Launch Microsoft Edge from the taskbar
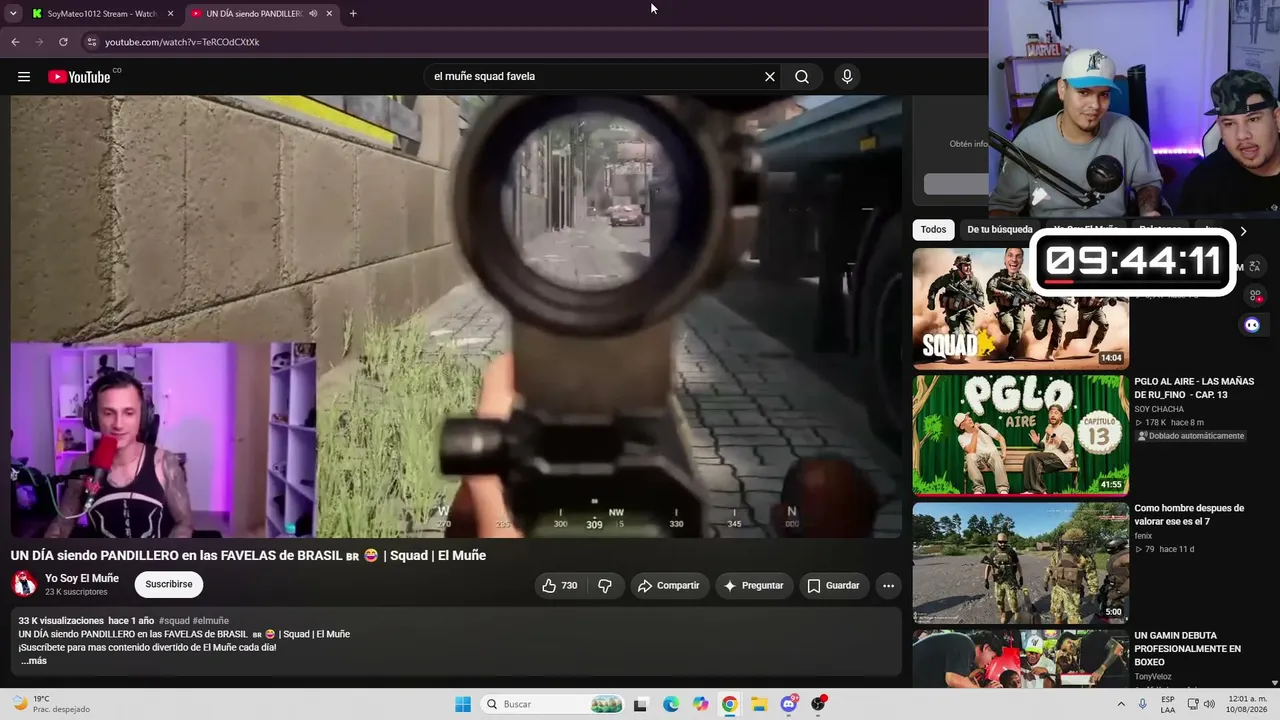The width and height of the screenshot is (1280, 720). tap(671, 704)
